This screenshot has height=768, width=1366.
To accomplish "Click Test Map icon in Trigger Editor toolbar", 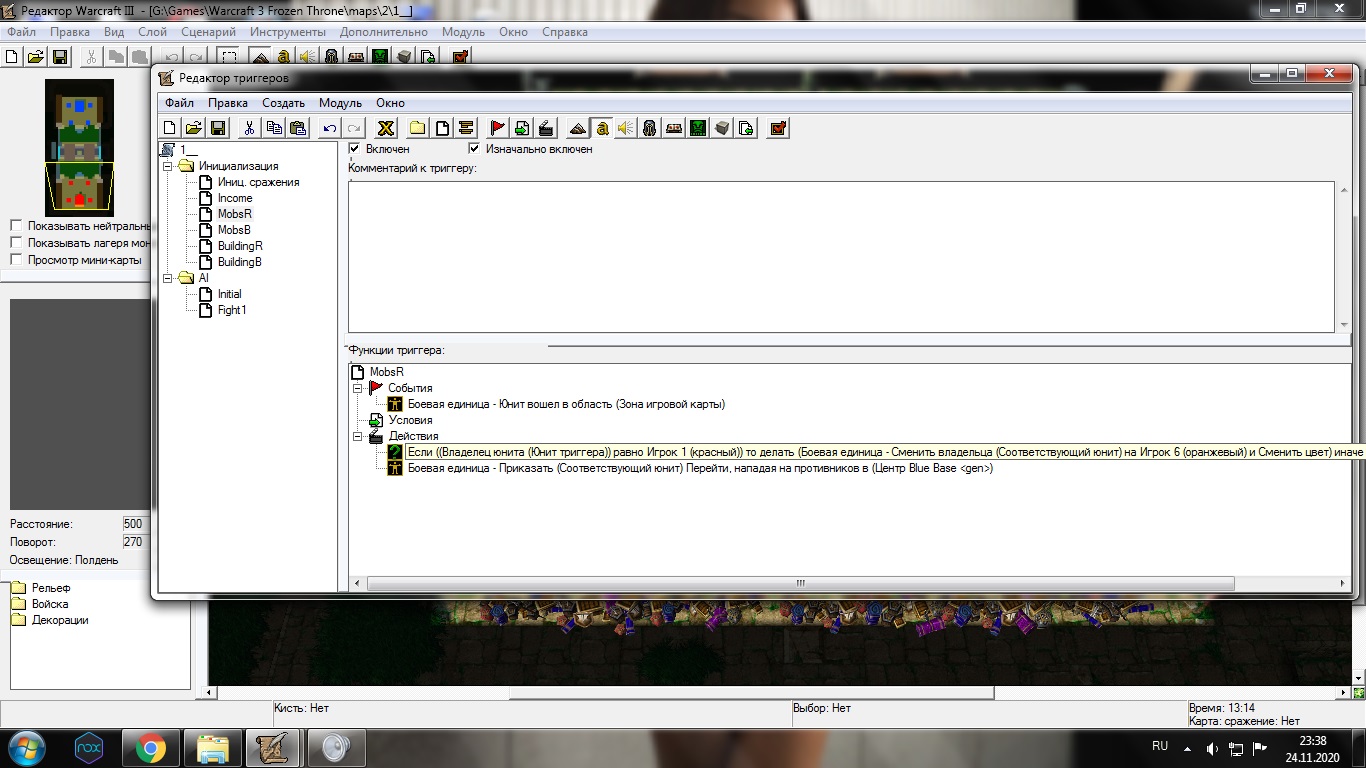I will click(x=778, y=128).
